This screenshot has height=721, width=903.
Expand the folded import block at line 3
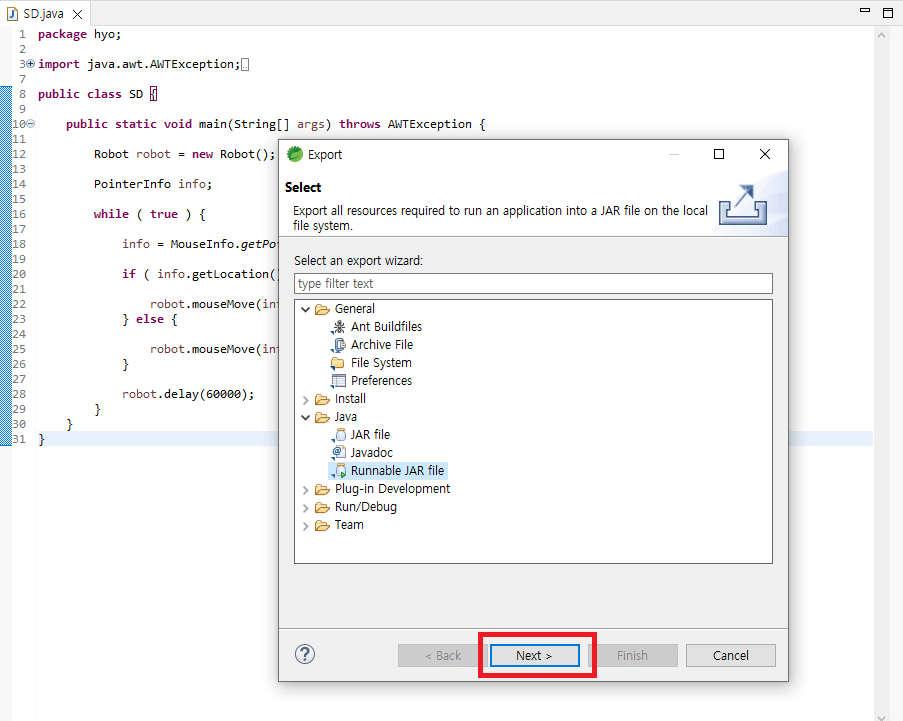(x=31, y=64)
